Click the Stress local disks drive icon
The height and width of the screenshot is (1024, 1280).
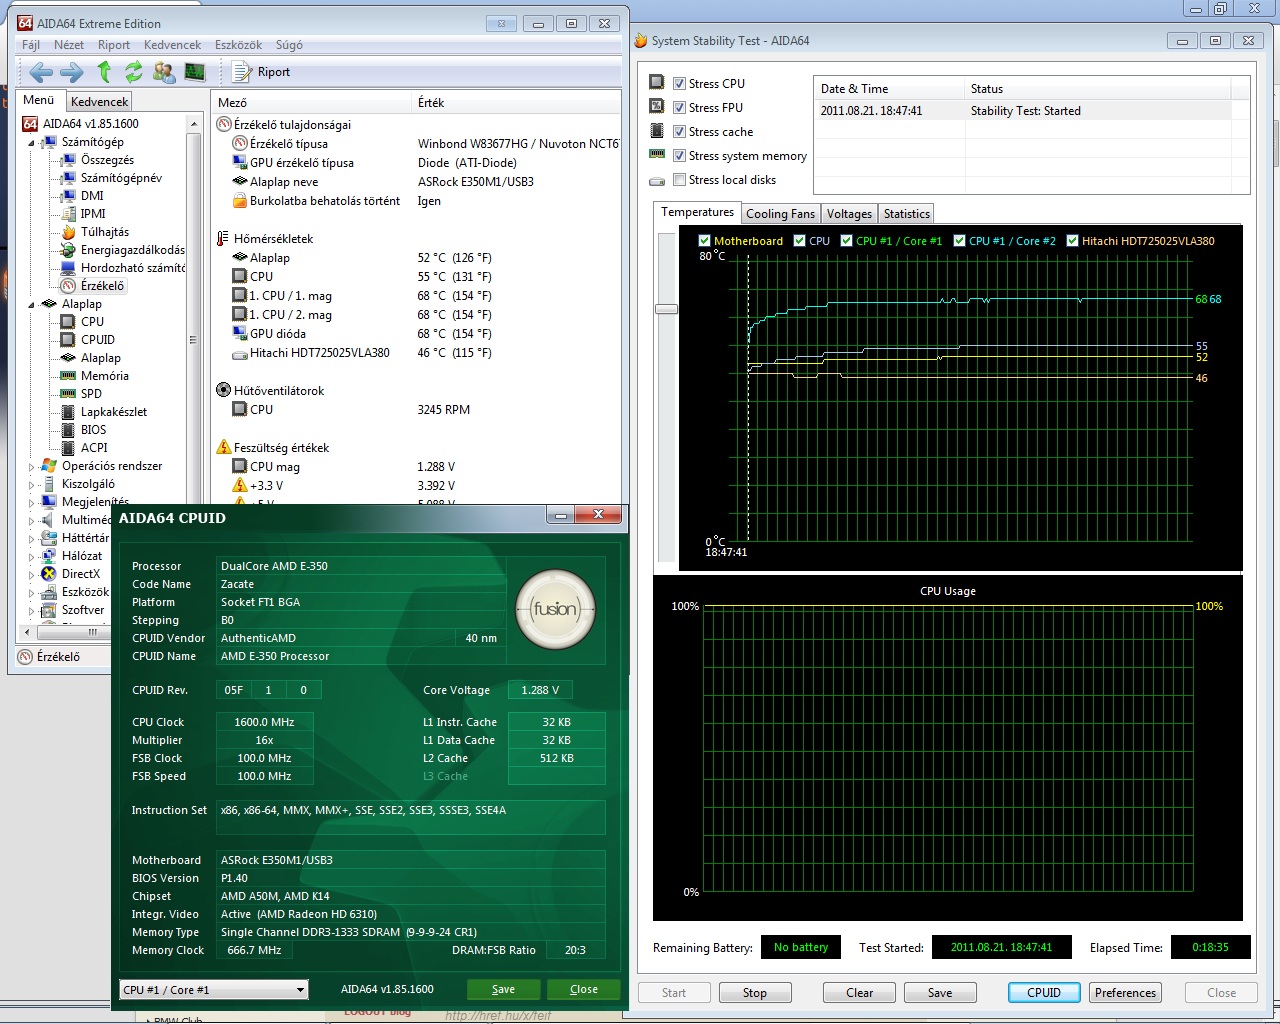click(657, 181)
